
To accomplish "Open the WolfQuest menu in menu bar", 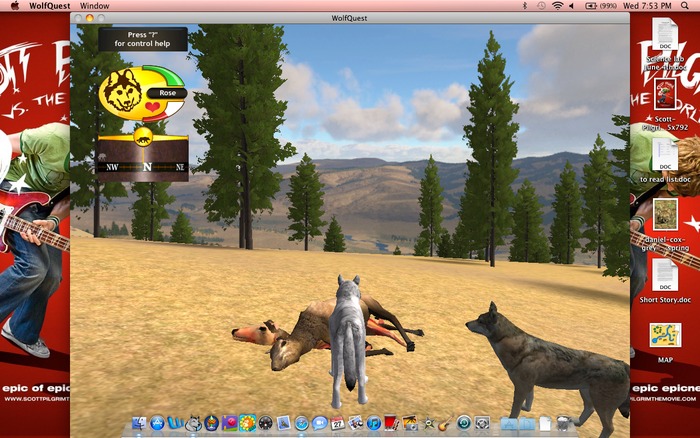I will [x=50, y=6].
